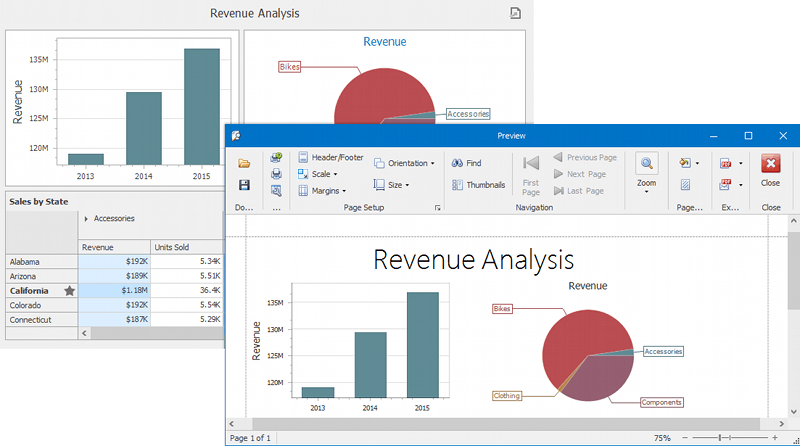
Task: Select the Colorado row header
Action: tap(41, 305)
